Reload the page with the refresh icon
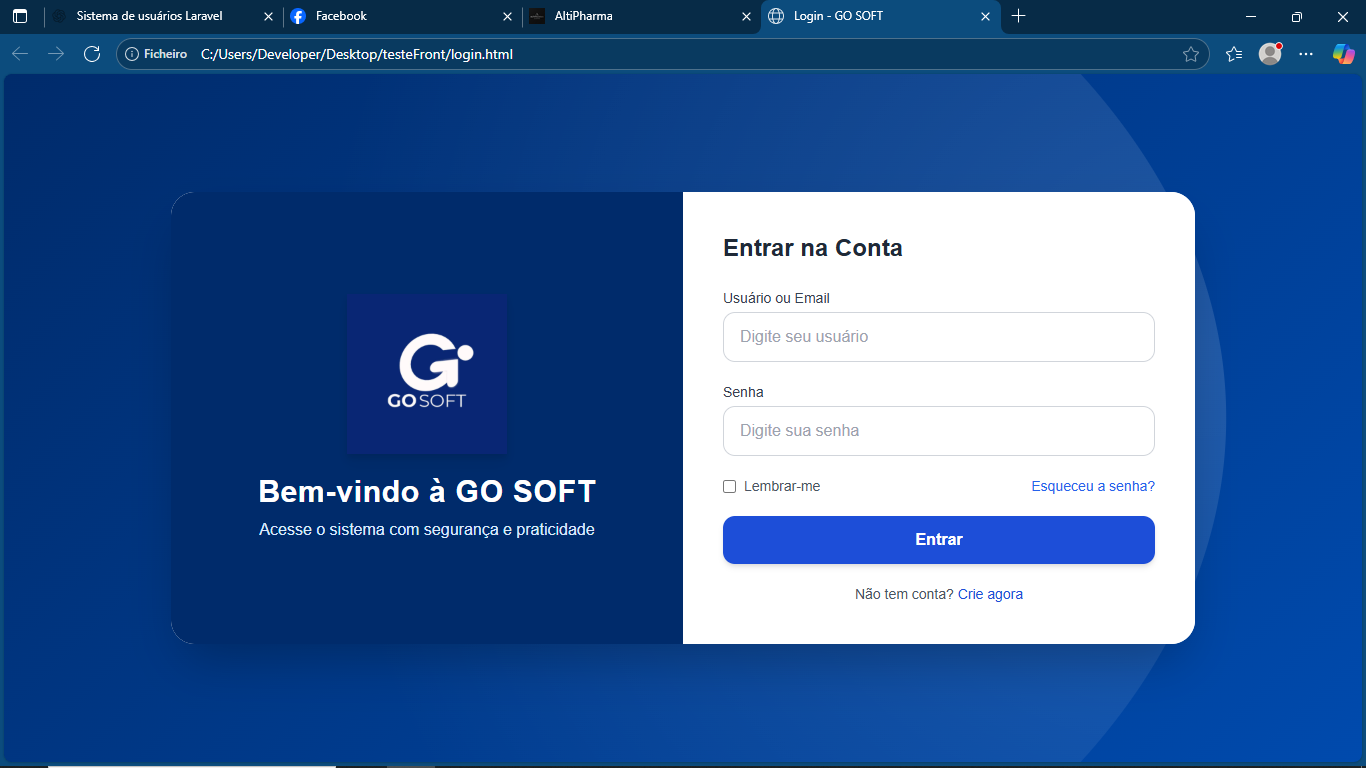This screenshot has width=1366, height=768. [92, 54]
